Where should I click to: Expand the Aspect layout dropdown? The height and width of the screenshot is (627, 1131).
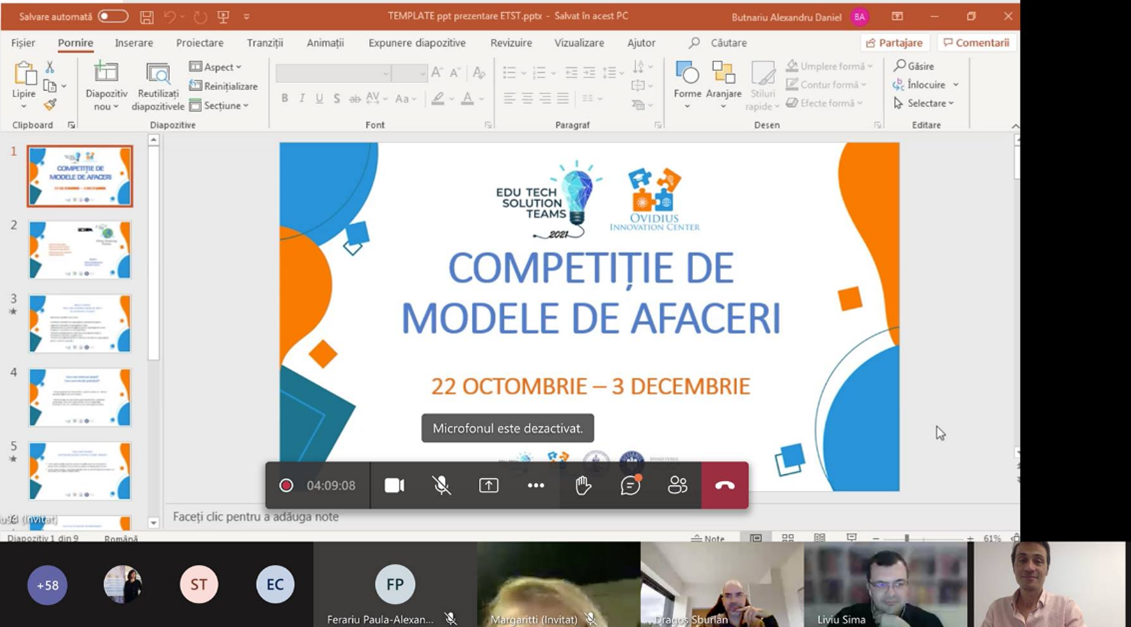pos(216,67)
